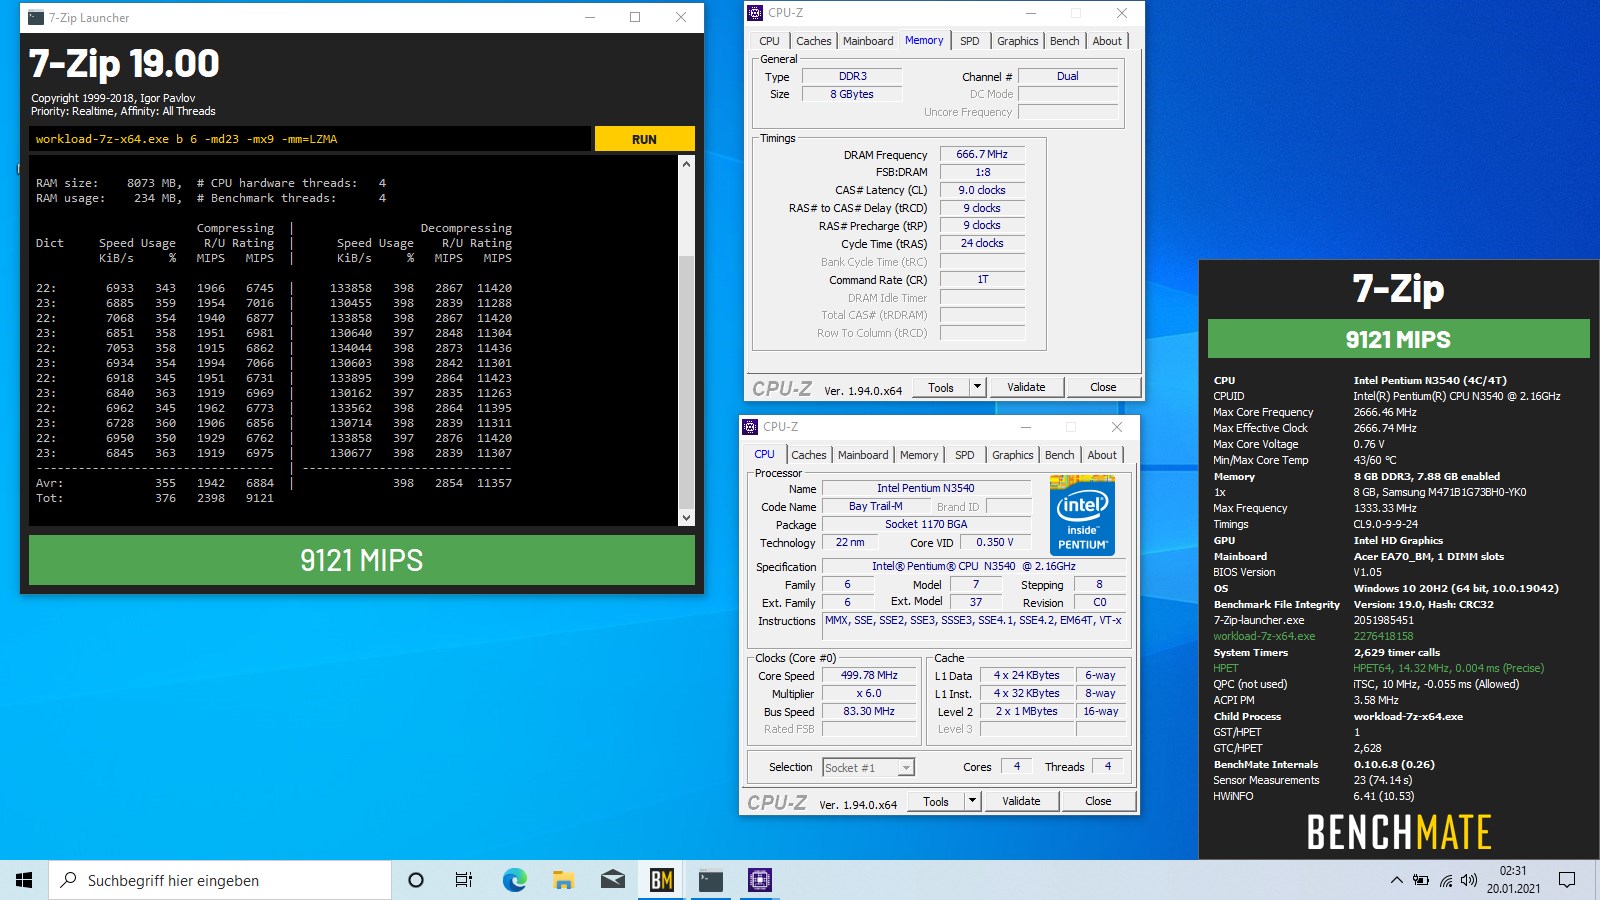The width and height of the screenshot is (1600, 900).
Task: Click Close button in lower CPU-Z window
Action: (x=1098, y=801)
